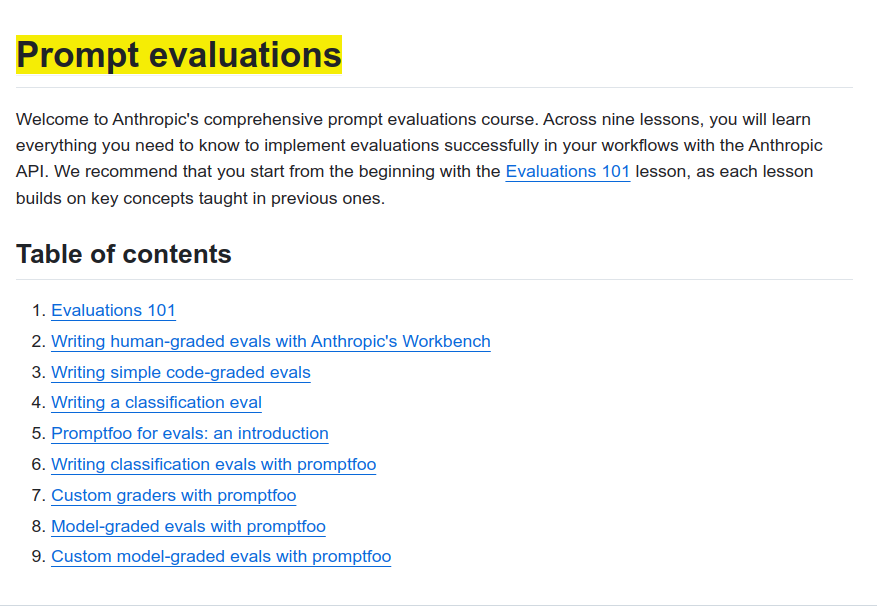
Task: Click the Table of contents heading
Action: 124,254
